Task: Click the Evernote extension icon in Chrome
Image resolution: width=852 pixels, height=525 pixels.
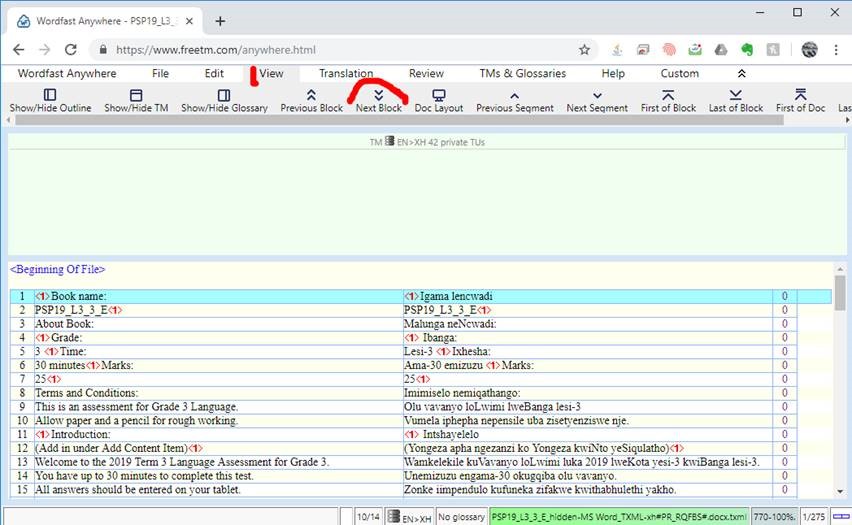Action: (746, 49)
